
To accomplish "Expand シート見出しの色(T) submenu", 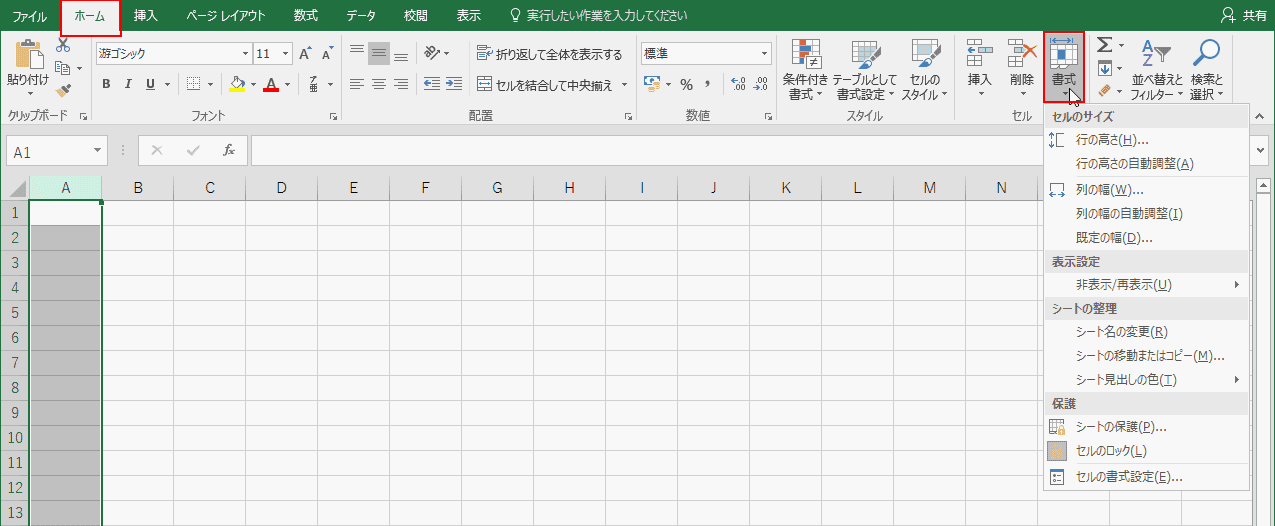I will pyautogui.click(x=1146, y=380).
